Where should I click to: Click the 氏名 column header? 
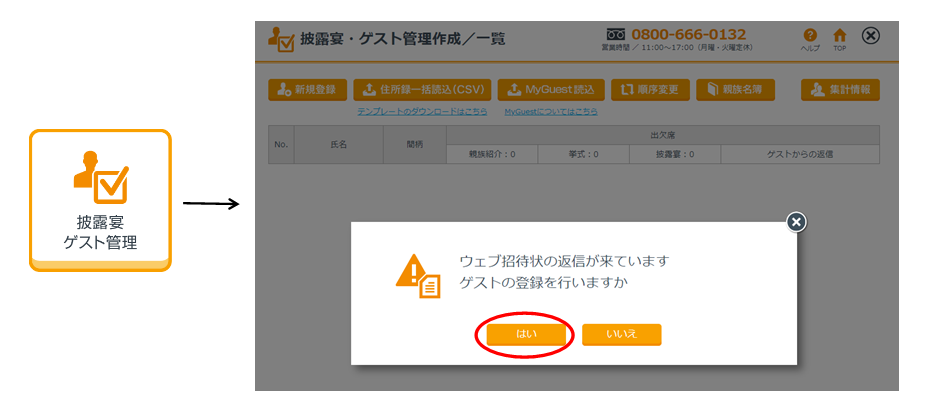(x=338, y=145)
